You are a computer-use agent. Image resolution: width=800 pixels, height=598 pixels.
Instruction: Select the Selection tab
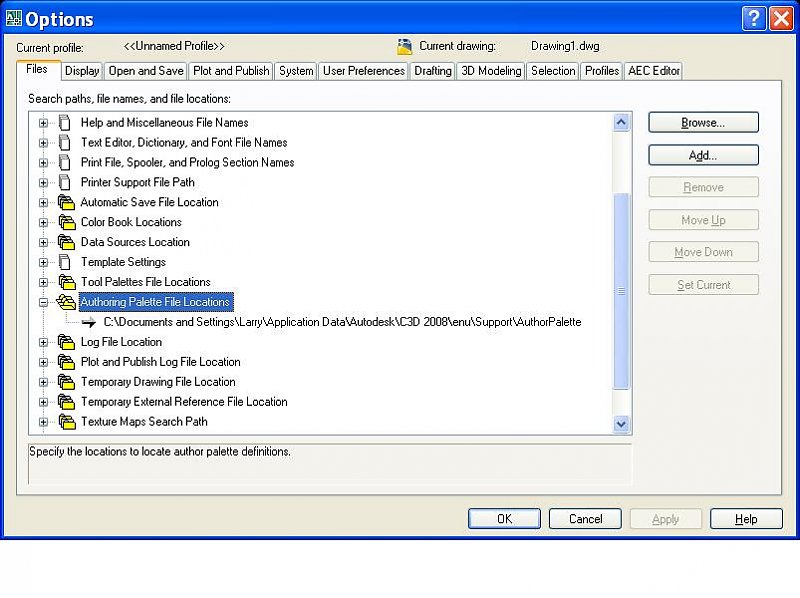tap(553, 71)
